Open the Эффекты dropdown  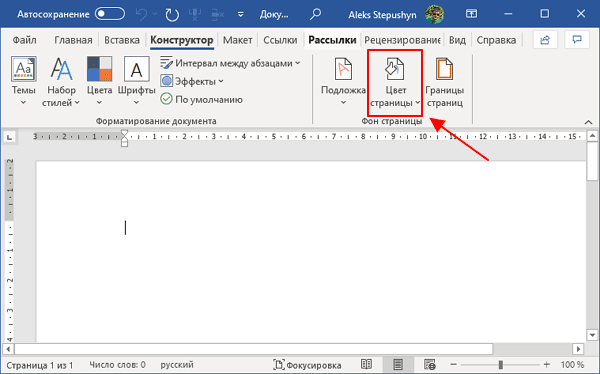(x=192, y=81)
